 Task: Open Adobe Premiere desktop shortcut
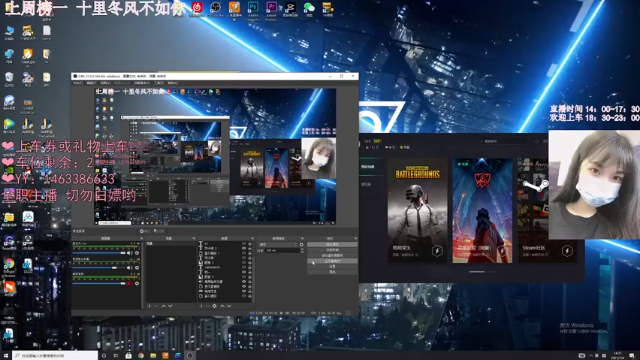click(271, 7)
